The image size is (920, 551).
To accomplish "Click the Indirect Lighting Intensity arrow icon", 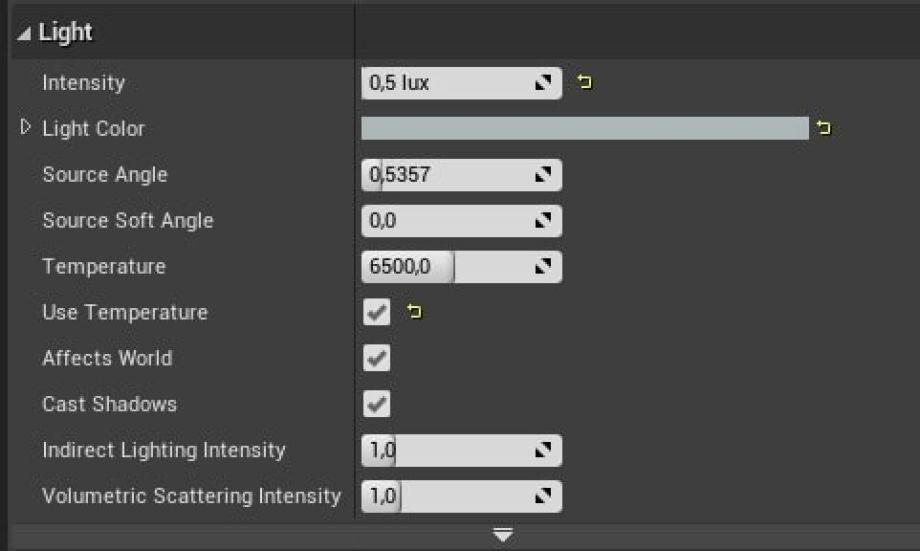I will 544,451.
